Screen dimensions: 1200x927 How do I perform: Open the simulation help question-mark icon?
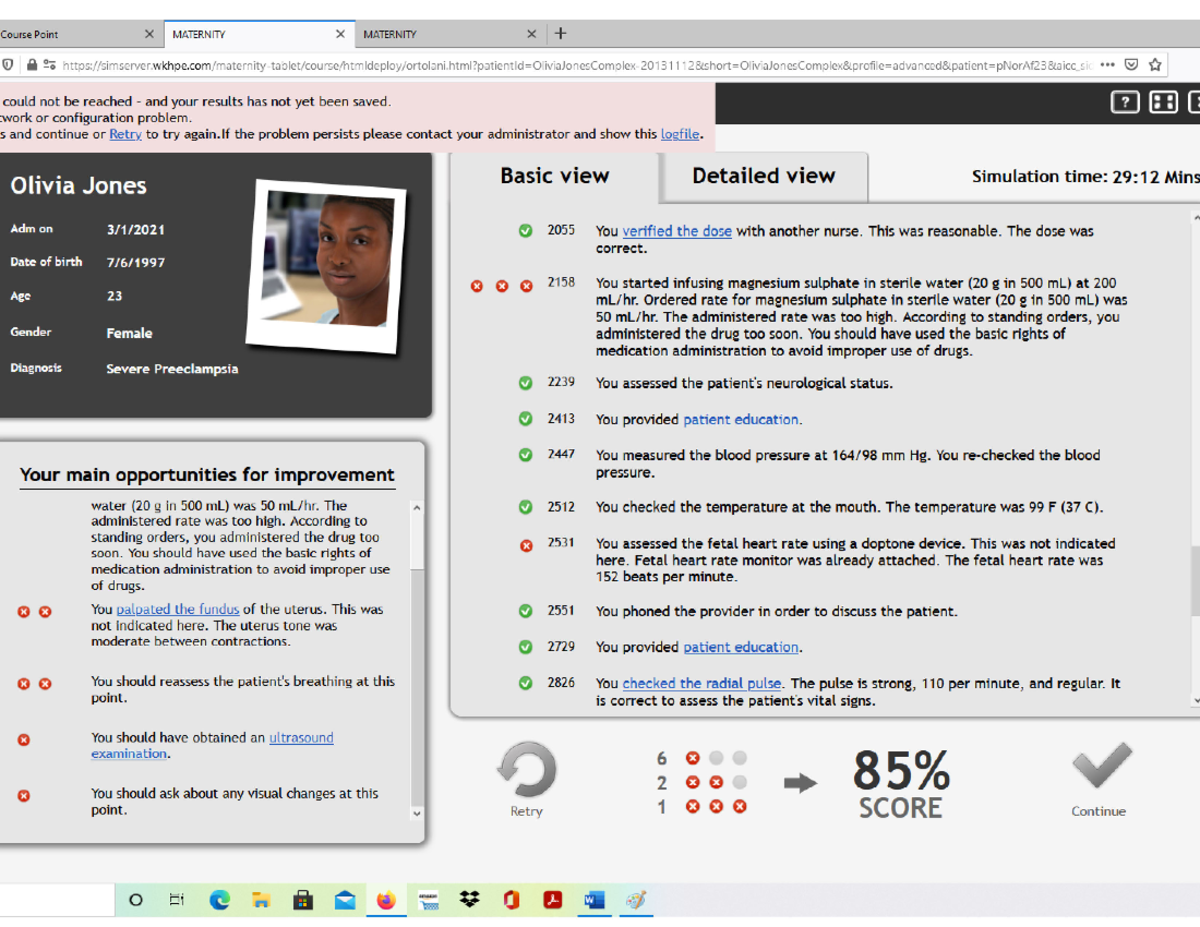coord(1125,102)
